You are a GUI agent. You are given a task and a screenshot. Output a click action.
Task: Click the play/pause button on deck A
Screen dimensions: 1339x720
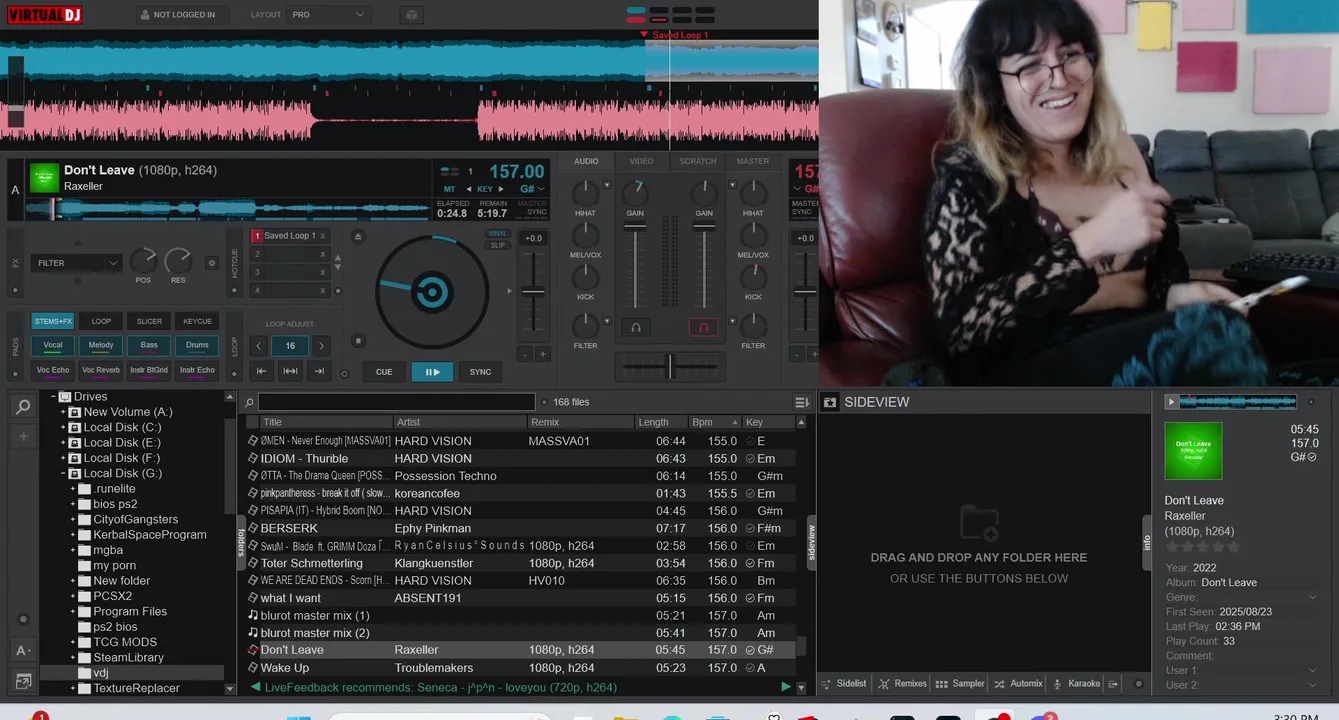point(432,372)
